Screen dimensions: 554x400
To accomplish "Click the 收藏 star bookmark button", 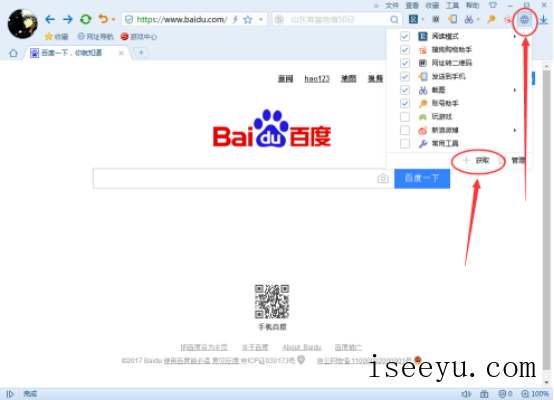I will click(x=57, y=36).
